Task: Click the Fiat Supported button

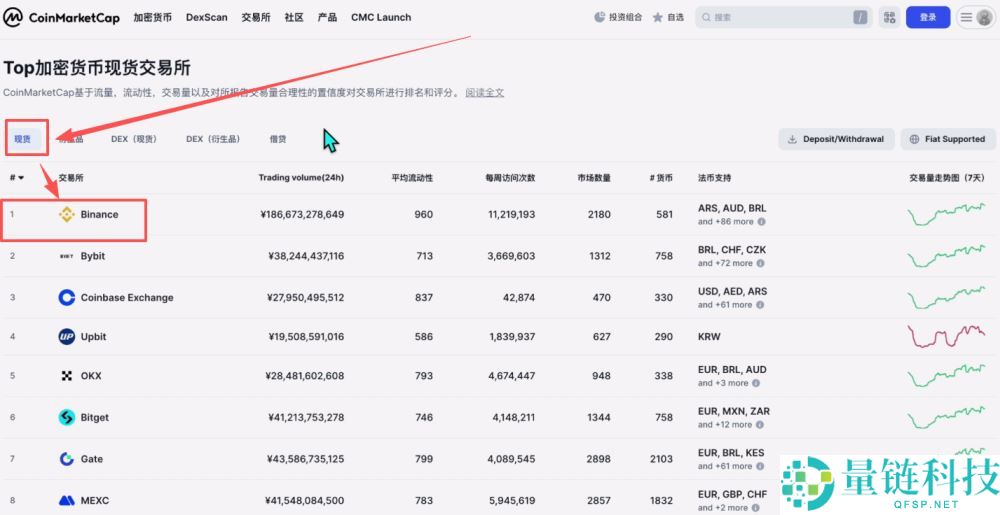Action: [948, 139]
